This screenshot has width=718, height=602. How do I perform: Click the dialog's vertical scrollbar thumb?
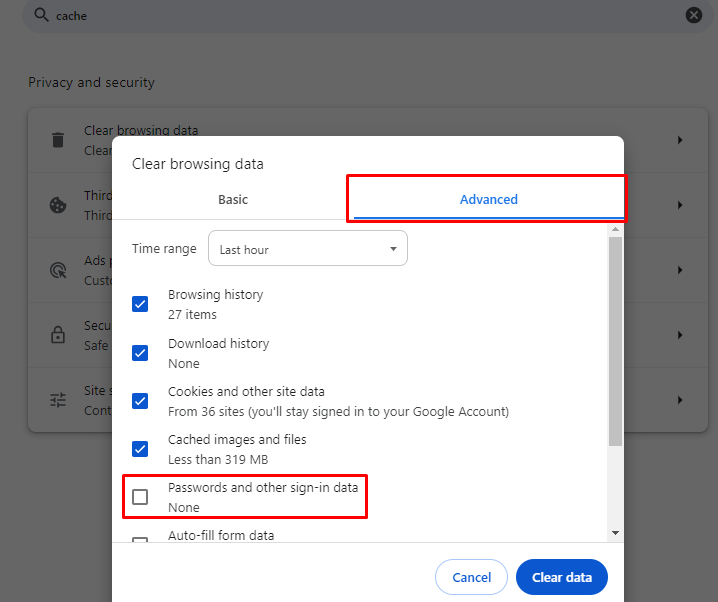tap(615, 340)
